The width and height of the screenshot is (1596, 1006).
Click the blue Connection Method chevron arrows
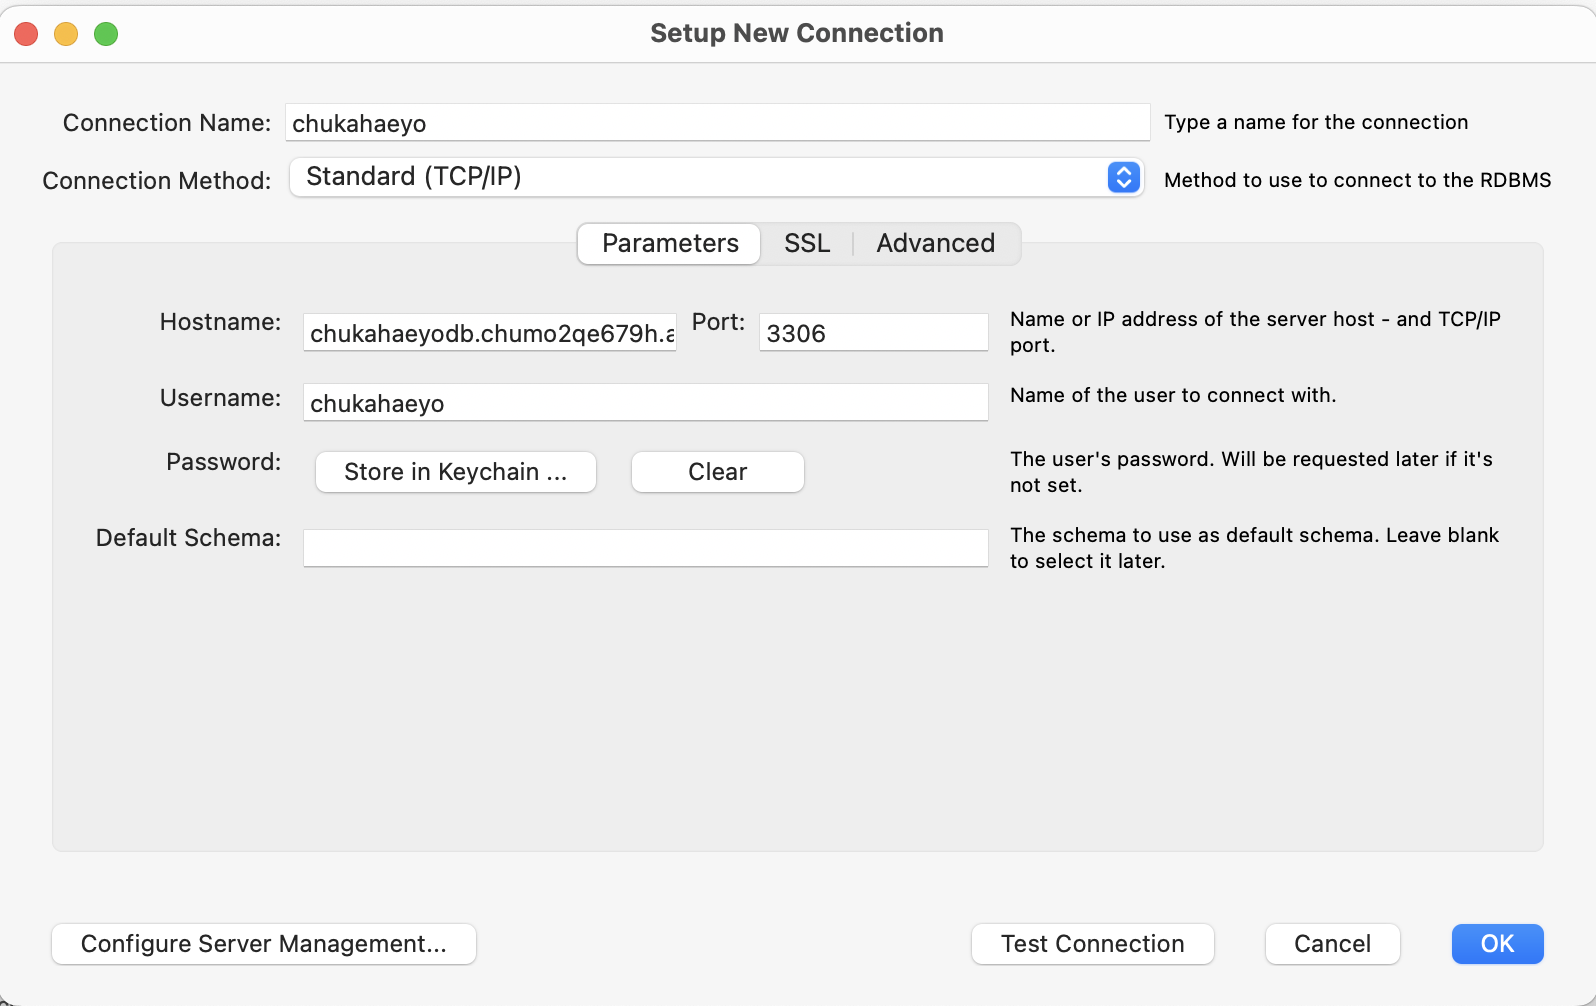point(1123,177)
